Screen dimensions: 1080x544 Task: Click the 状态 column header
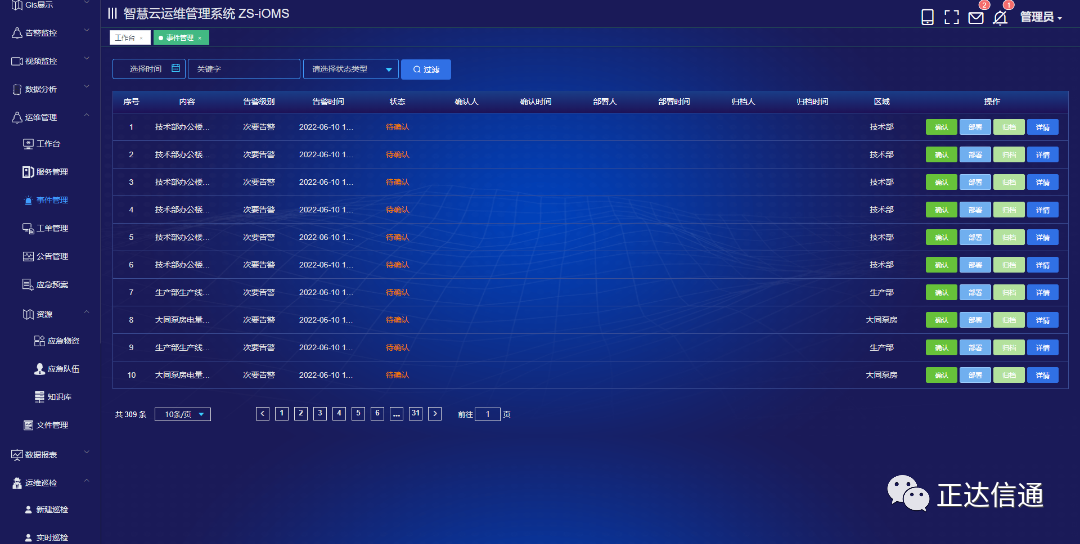pyautogui.click(x=397, y=102)
